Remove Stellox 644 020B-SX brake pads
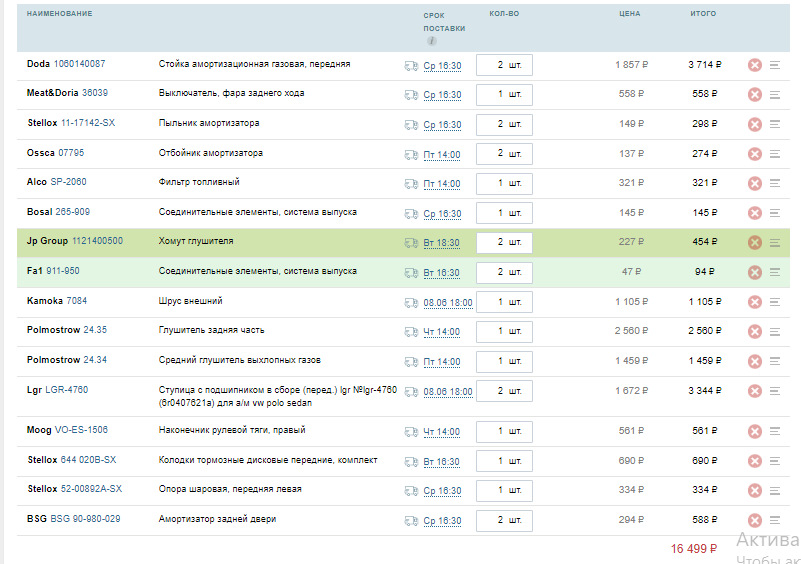The width and height of the screenshot is (801, 564). click(755, 461)
